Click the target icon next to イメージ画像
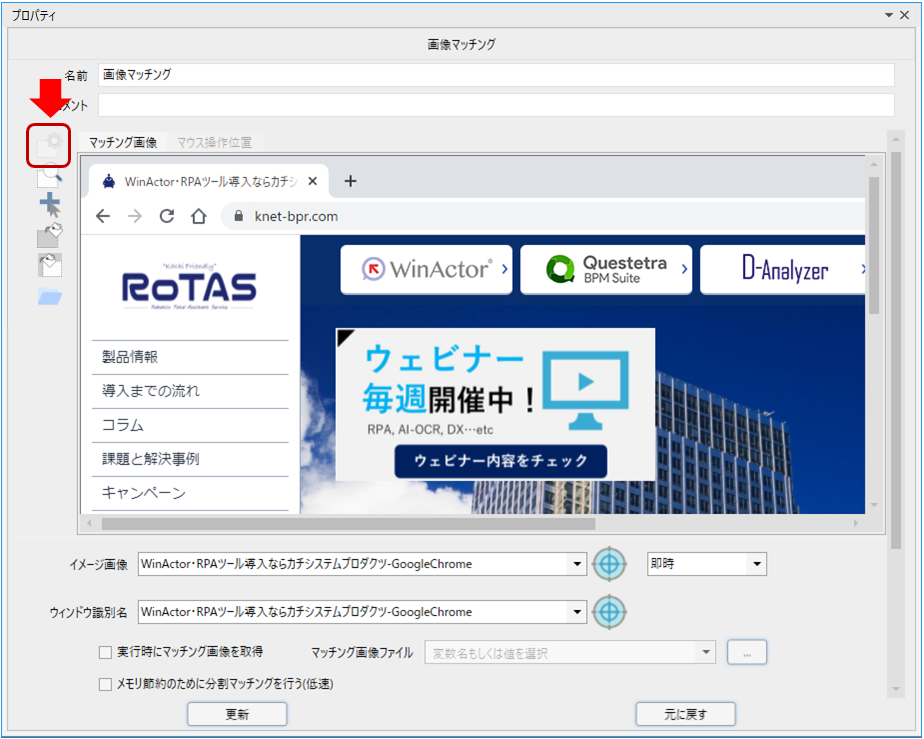Image resolution: width=924 pixels, height=739 pixels. pos(609,564)
